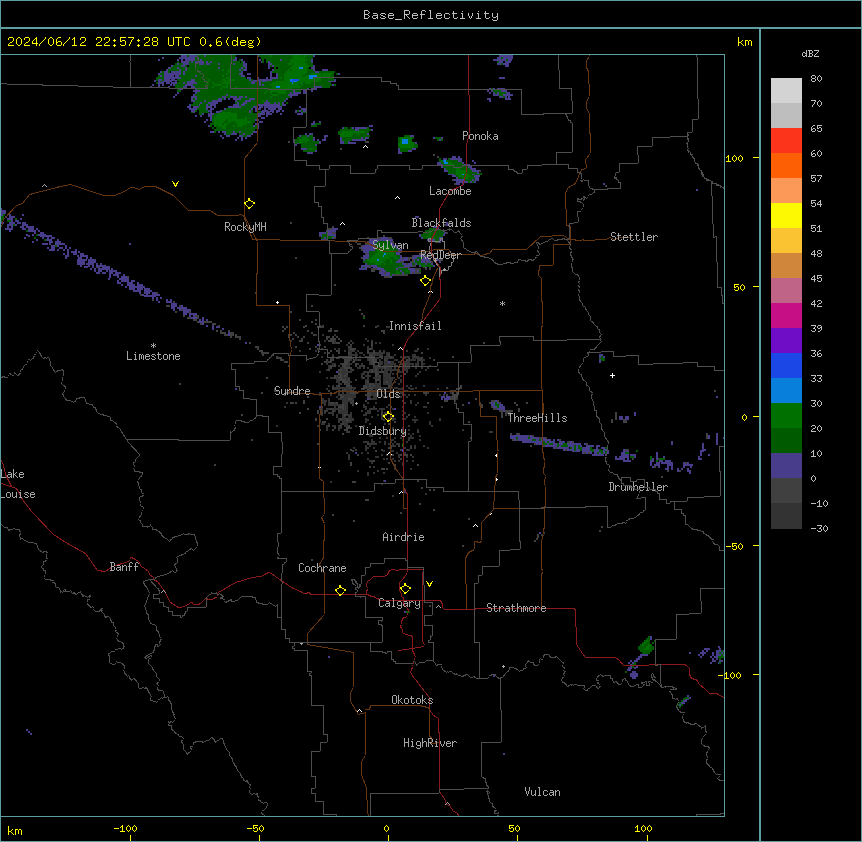This screenshot has height=842, width=862.
Task: Click the yellow marker below Cochrane
Action: click(x=340, y=590)
